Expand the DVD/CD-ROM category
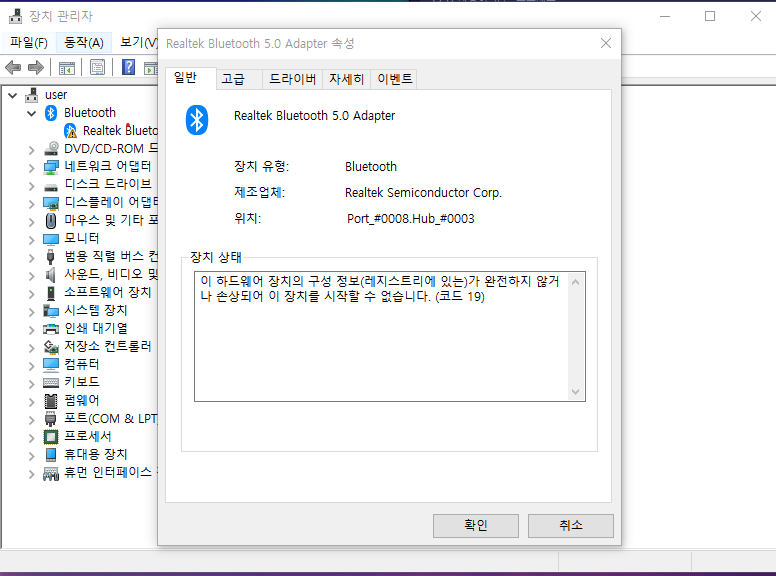The height and width of the screenshot is (576, 776). point(32,150)
